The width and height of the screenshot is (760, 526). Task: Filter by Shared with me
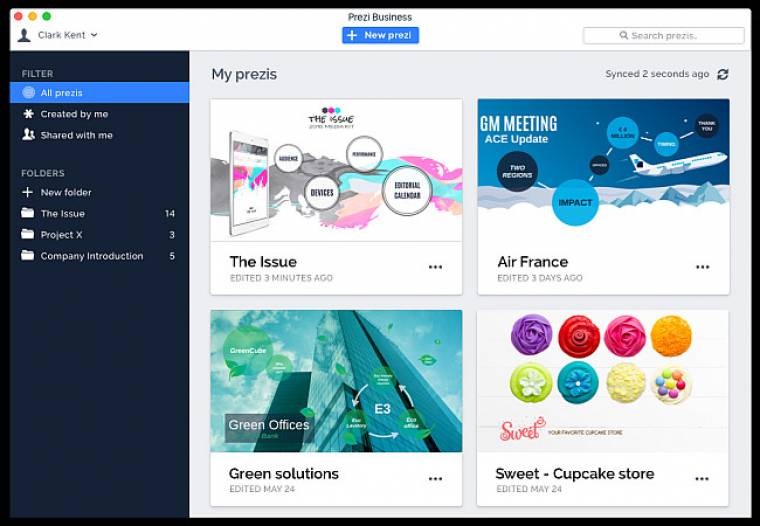tap(99, 135)
